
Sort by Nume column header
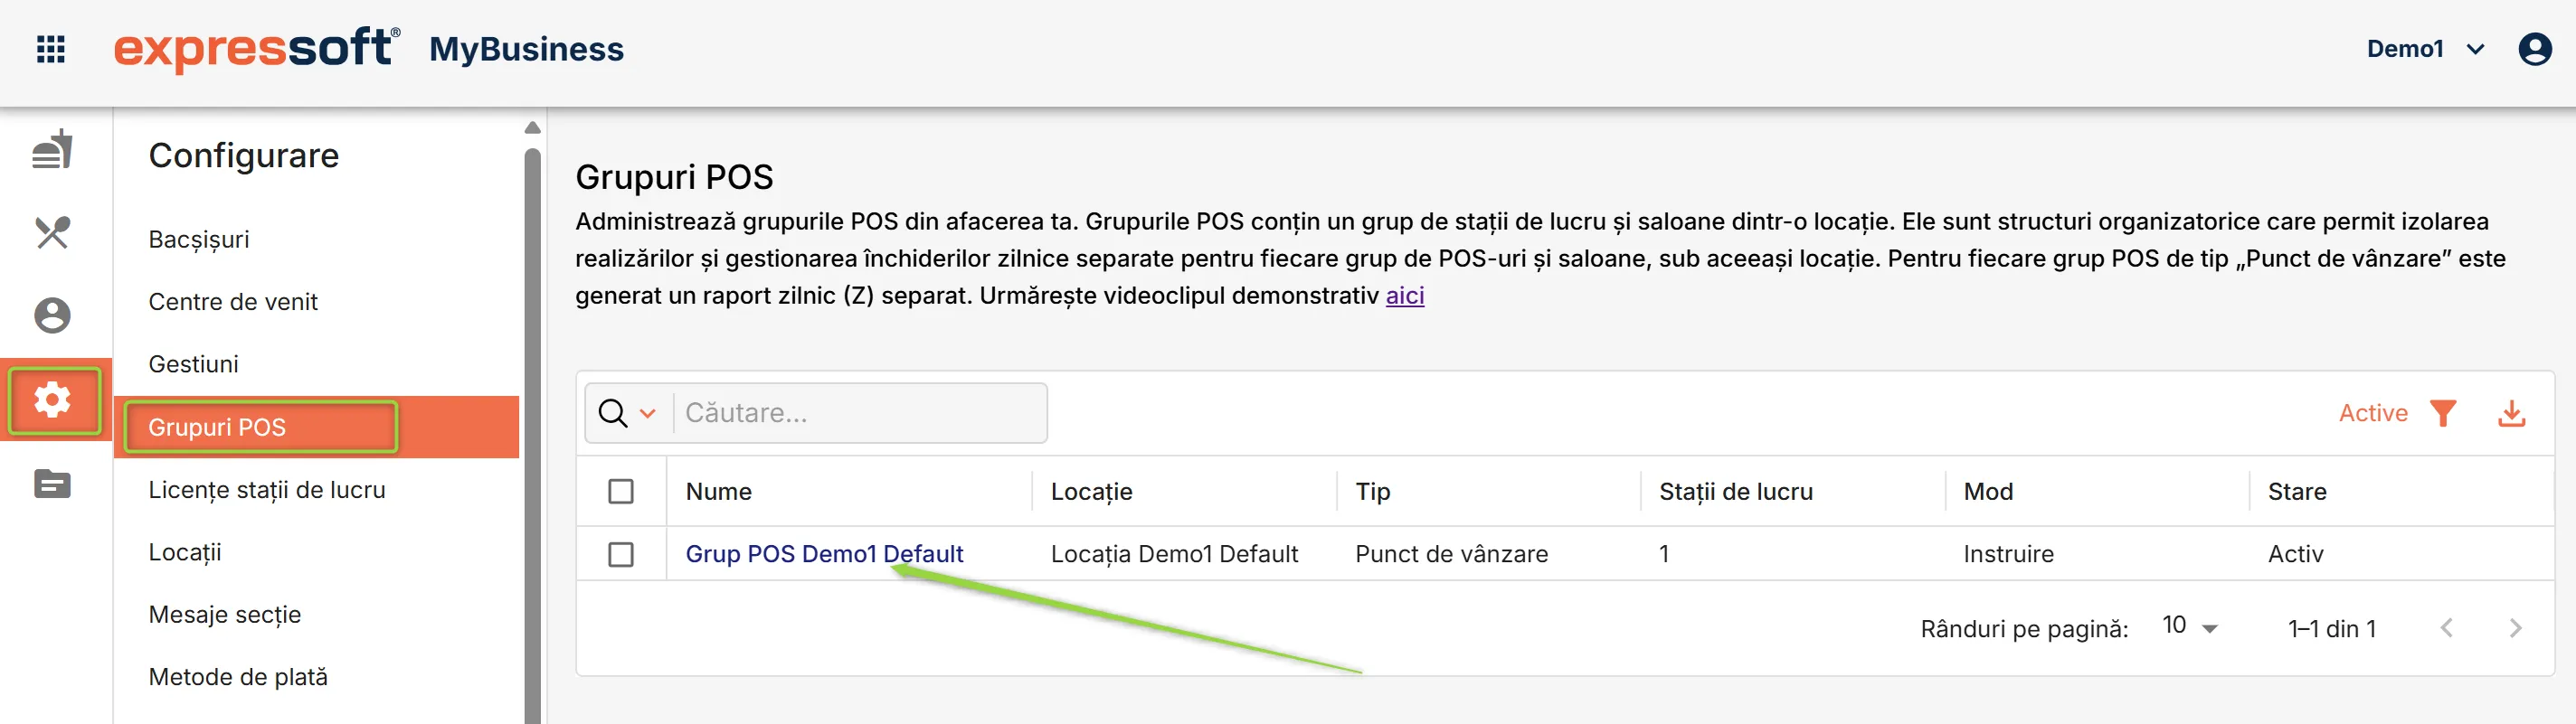tap(718, 491)
